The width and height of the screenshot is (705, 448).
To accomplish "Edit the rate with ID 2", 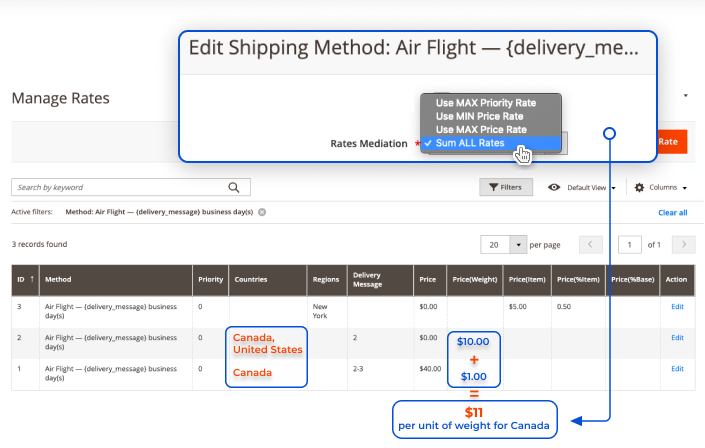I will [677, 338].
